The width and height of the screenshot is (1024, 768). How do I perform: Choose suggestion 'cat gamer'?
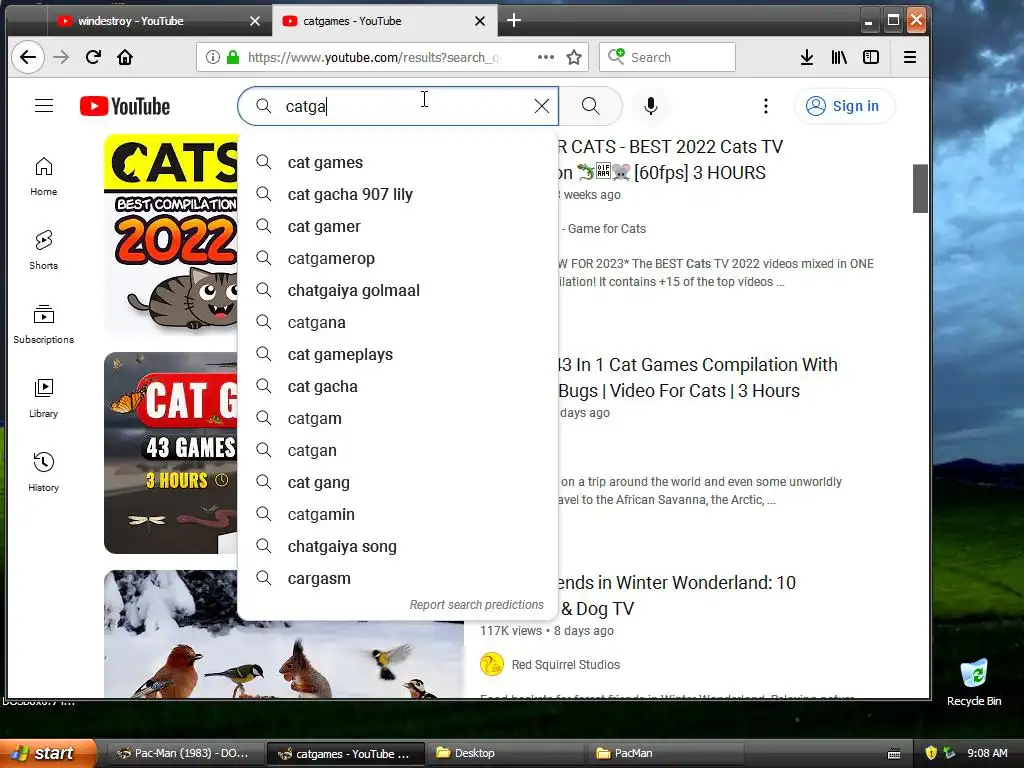[x=398, y=227]
